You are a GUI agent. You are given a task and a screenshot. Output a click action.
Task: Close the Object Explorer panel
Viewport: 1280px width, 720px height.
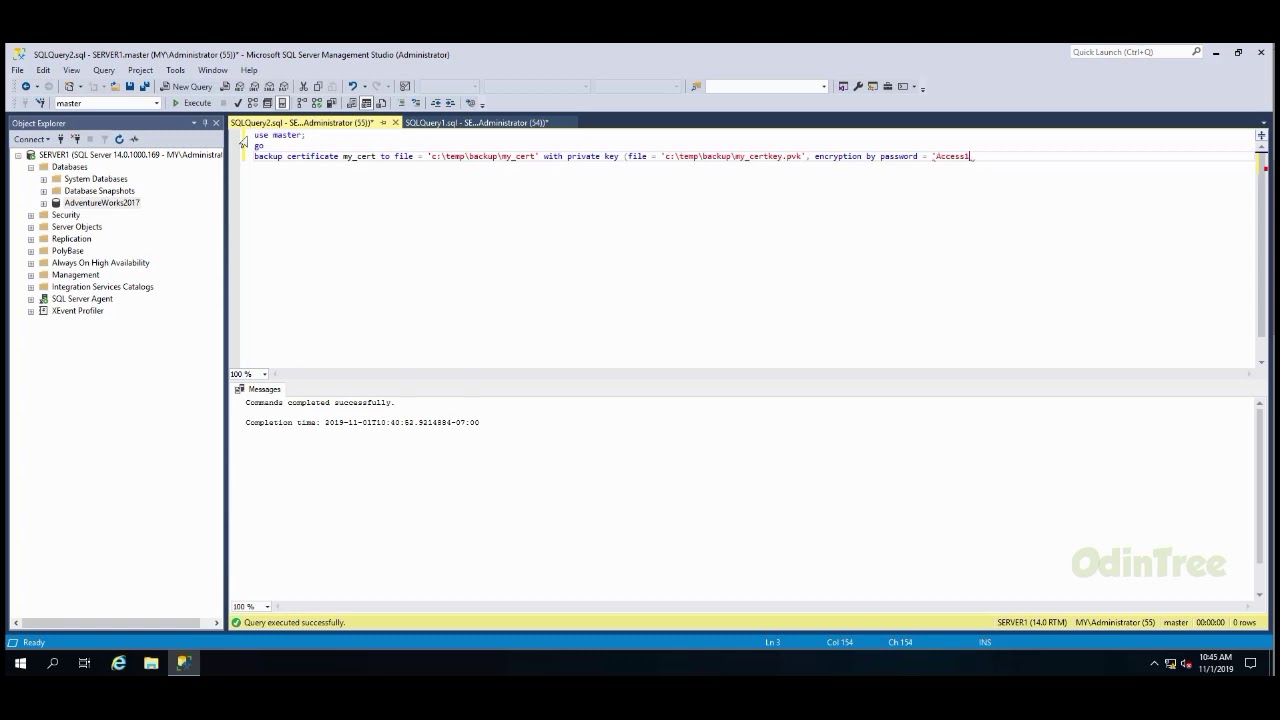(x=216, y=123)
